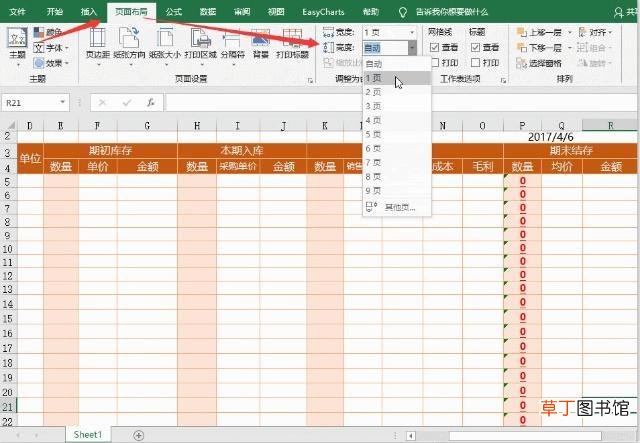Expand the 上移一层 dropdown arrow
Viewport: 640px width, 443px height.
pyautogui.click(x=569, y=32)
